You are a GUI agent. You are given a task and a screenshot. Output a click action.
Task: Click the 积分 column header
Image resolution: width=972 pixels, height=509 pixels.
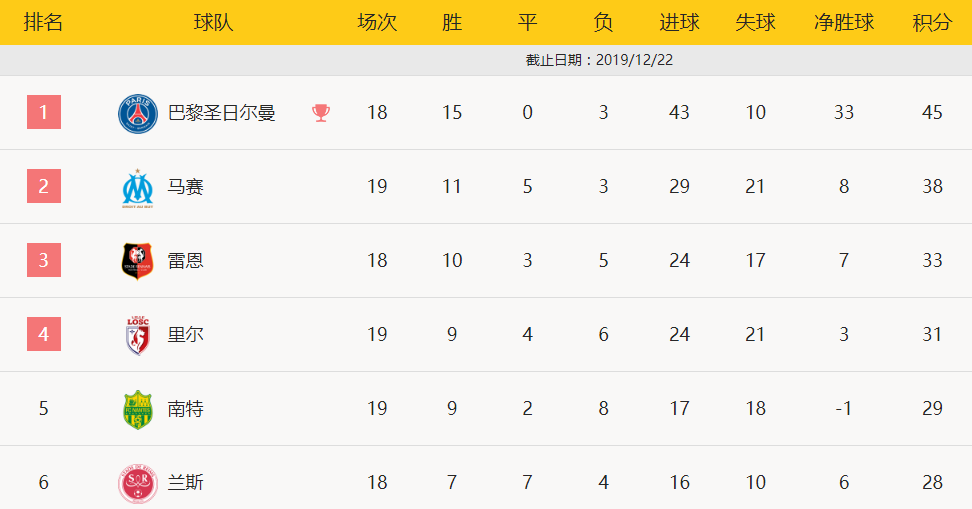pyautogui.click(x=932, y=23)
